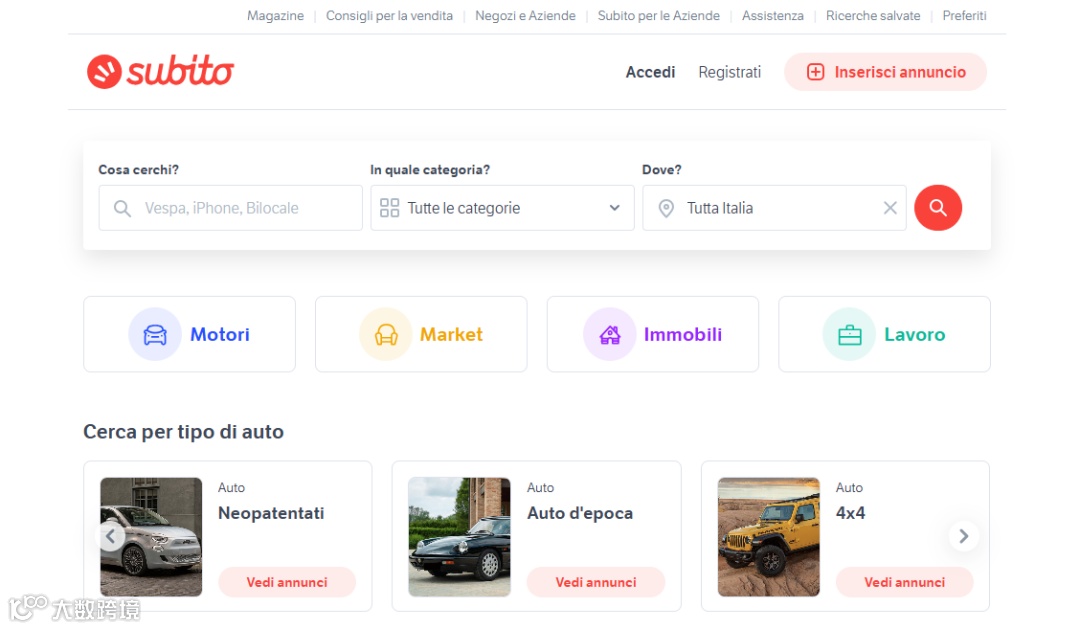Go to previous car types with left arrow
This screenshot has height=629, width=1080.
pyautogui.click(x=110, y=536)
